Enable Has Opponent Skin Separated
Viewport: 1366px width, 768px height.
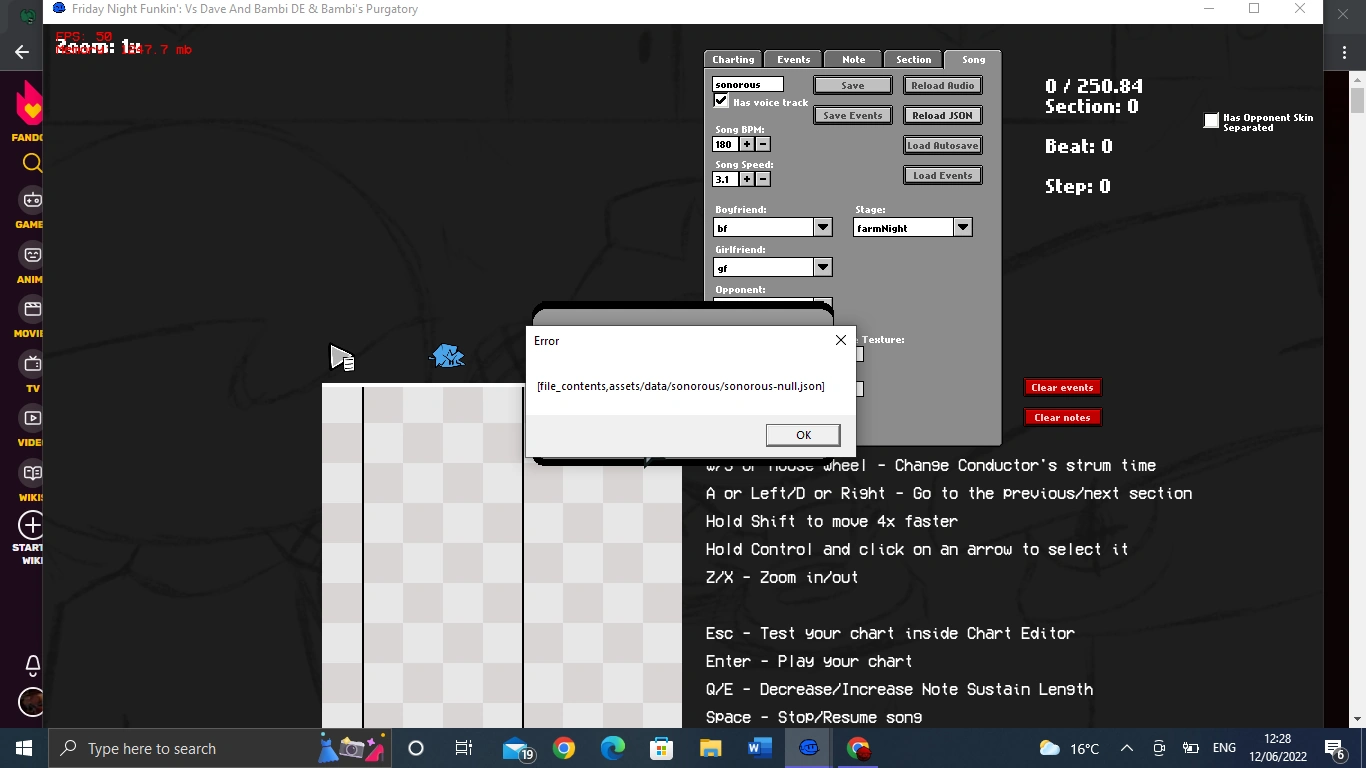click(x=1209, y=121)
